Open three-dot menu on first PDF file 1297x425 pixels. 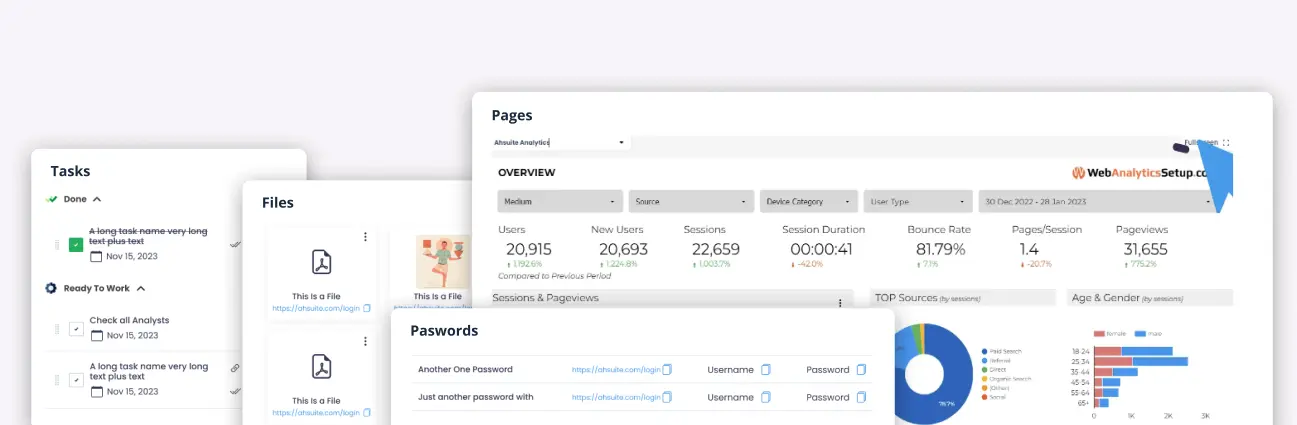click(x=365, y=237)
